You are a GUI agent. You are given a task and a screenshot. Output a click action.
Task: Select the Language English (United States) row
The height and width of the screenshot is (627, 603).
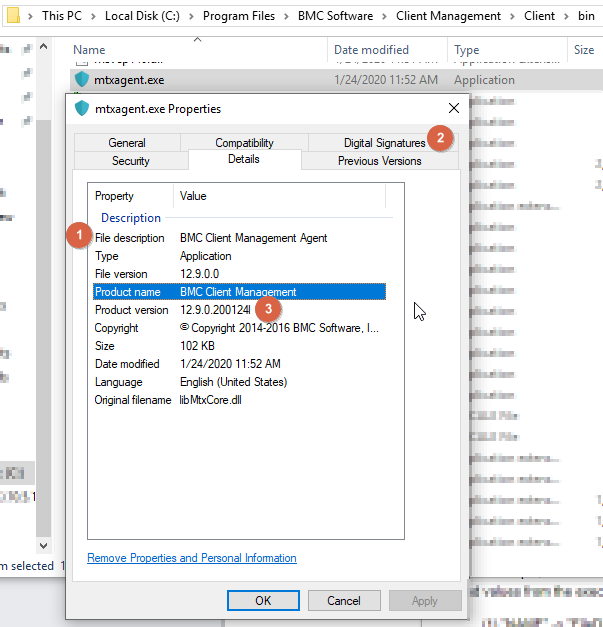click(239, 382)
